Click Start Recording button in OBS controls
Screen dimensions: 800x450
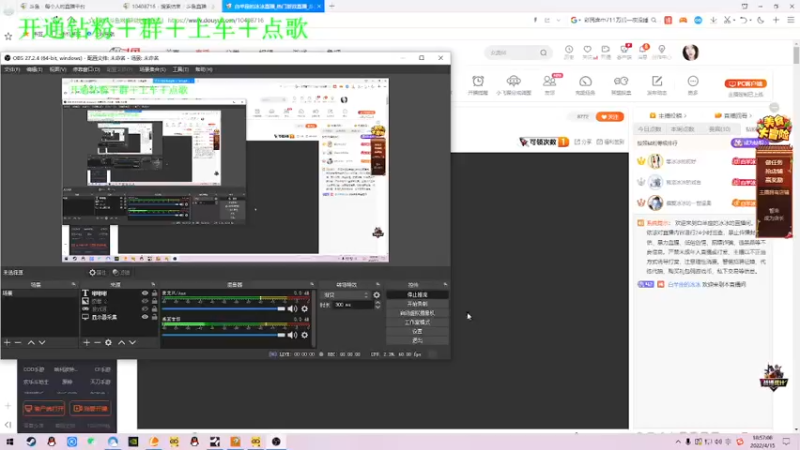coord(417,304)
